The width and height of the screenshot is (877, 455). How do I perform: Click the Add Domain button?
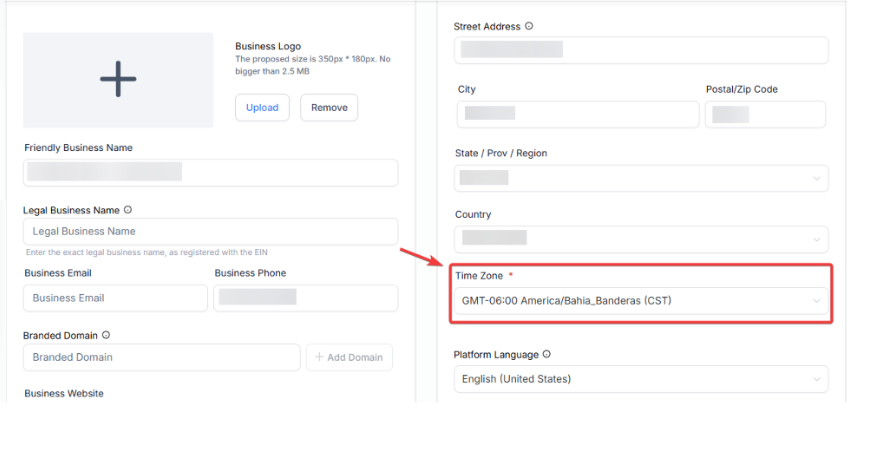point(349,357)
